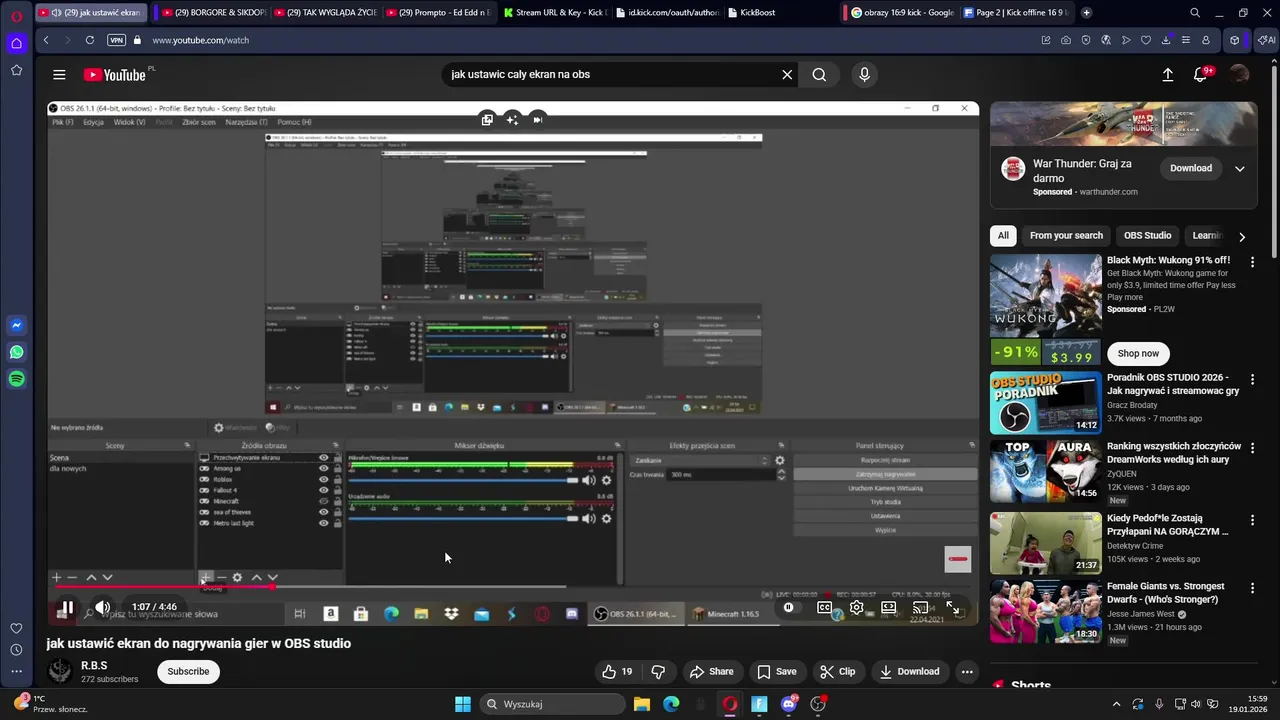Open options for the DreamWorks ranking video
Screen dimensions: 1280x720
(1252, 448)
